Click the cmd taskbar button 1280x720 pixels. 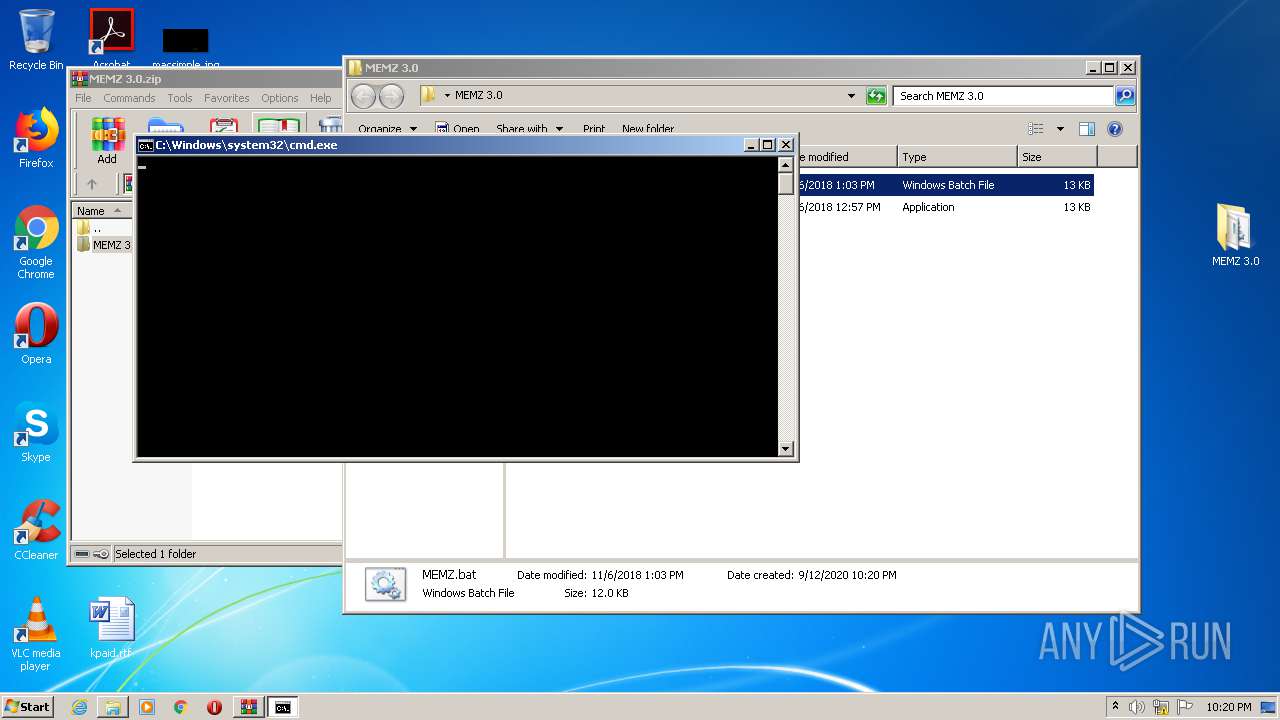point(283,707)
